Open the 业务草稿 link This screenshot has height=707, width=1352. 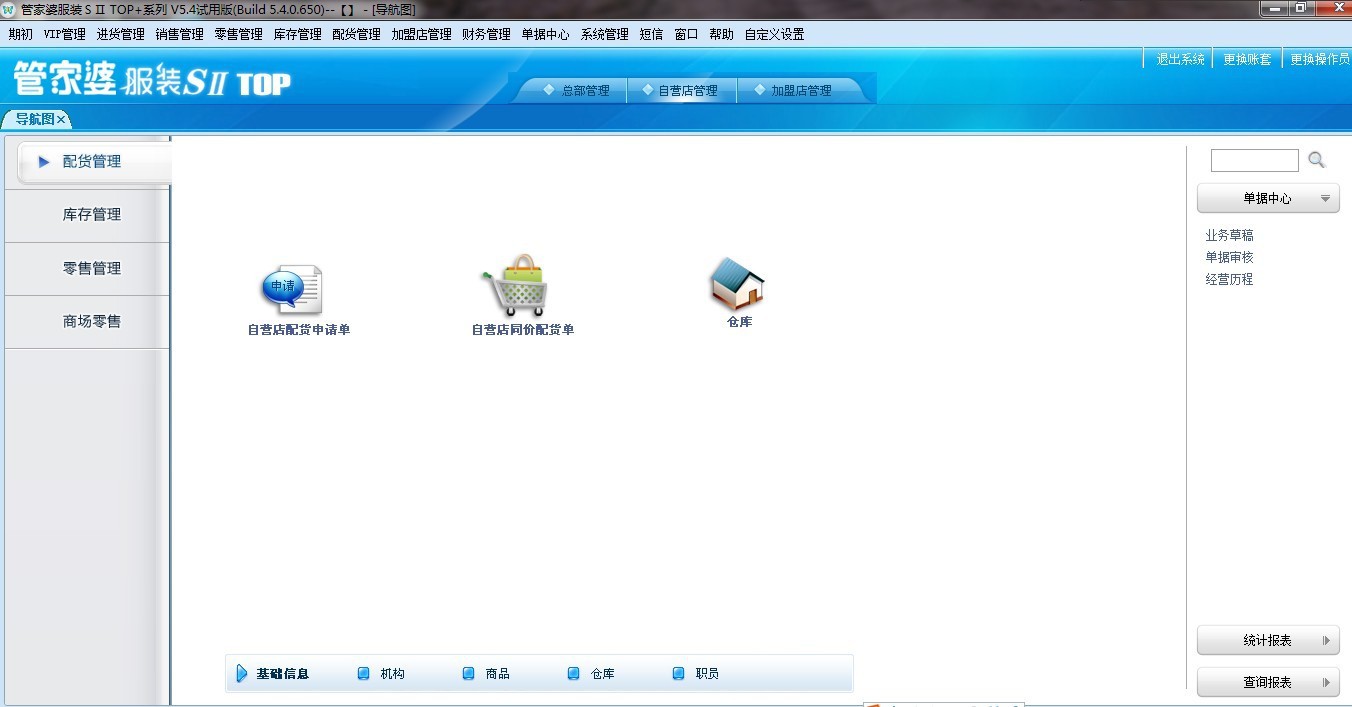point(1229,236)
